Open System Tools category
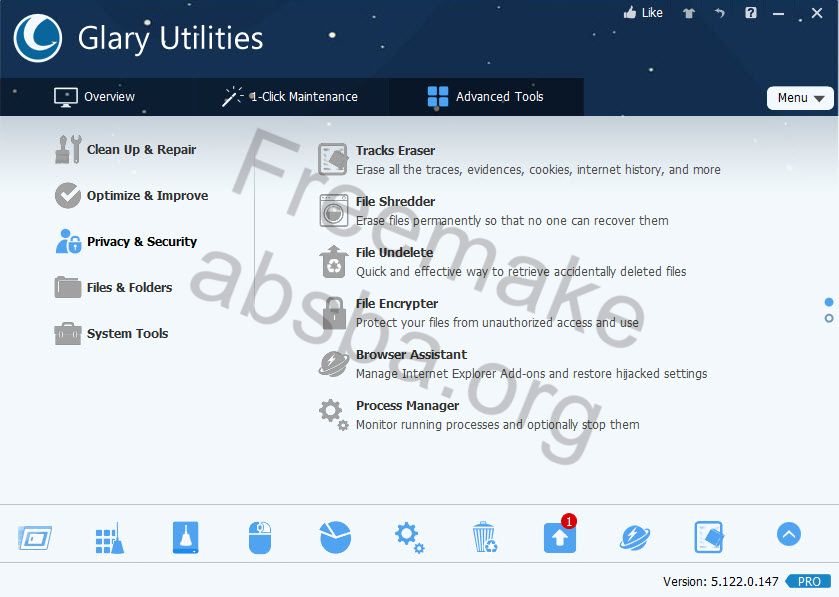 111,333
